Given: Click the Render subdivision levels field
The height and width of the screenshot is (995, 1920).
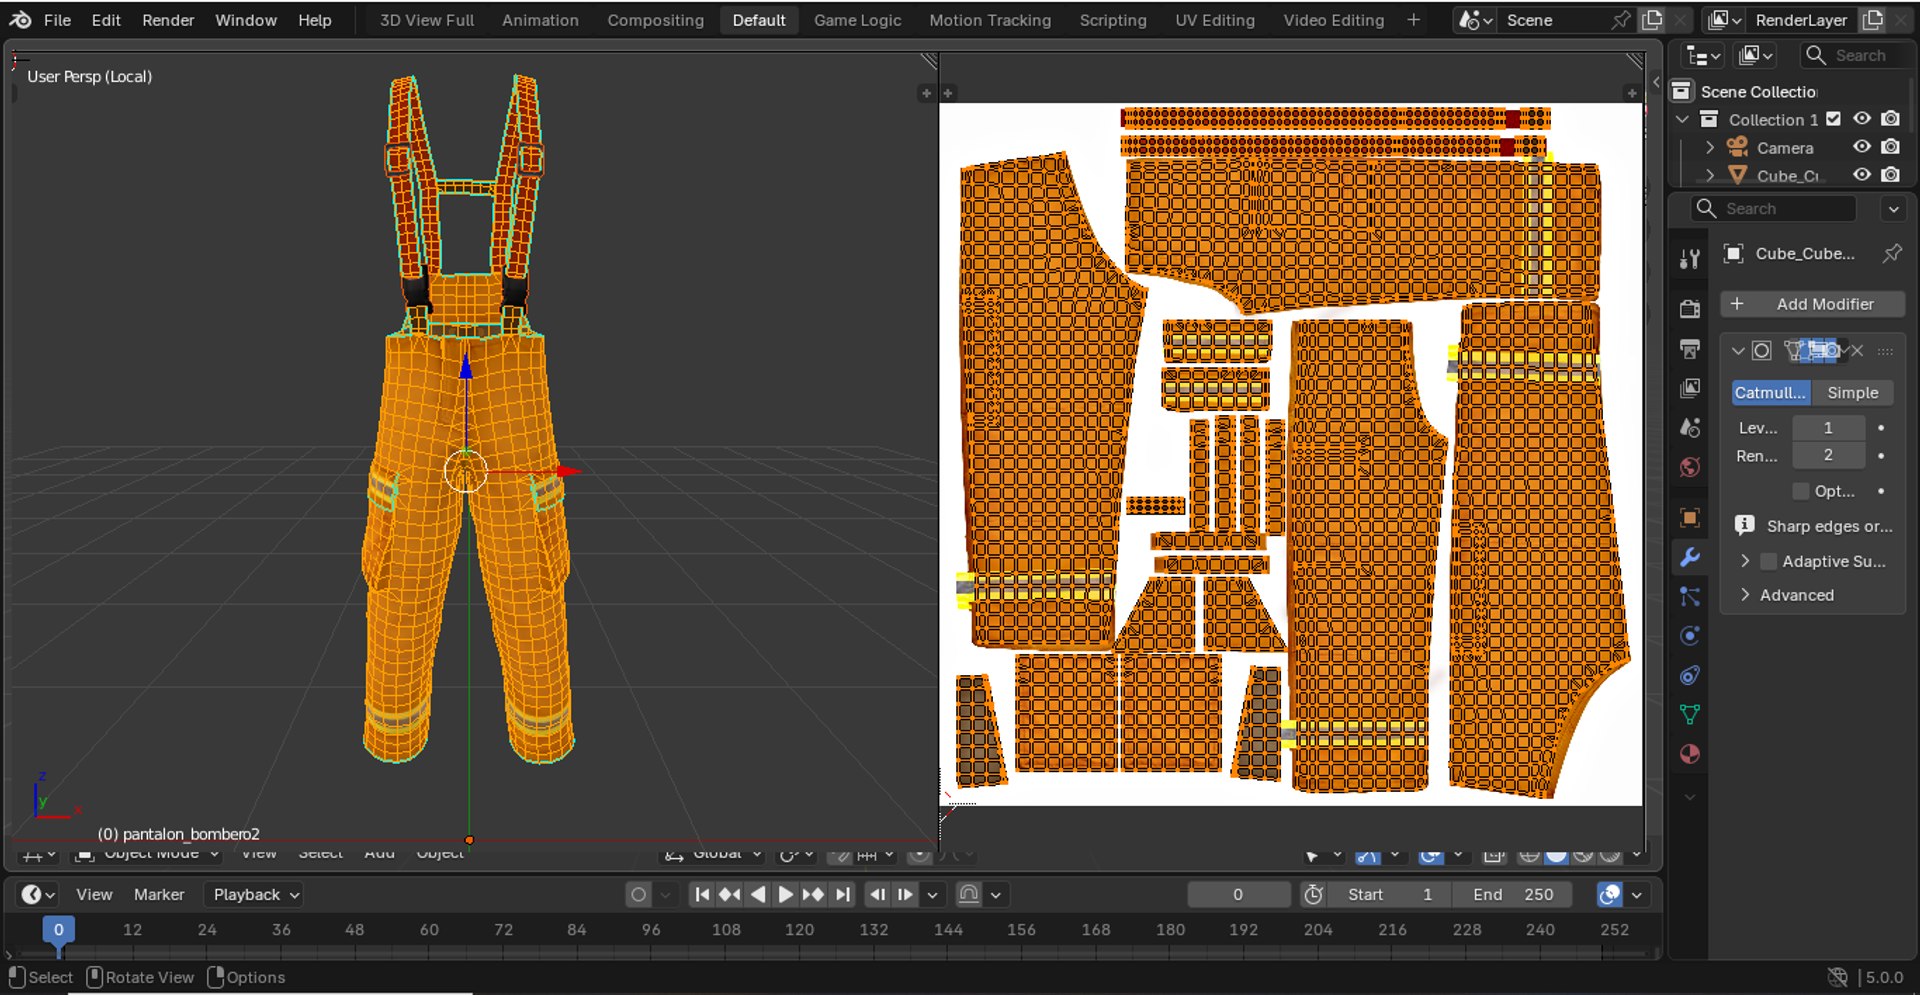Looking at the screenshot, I should pos(1828,456).
